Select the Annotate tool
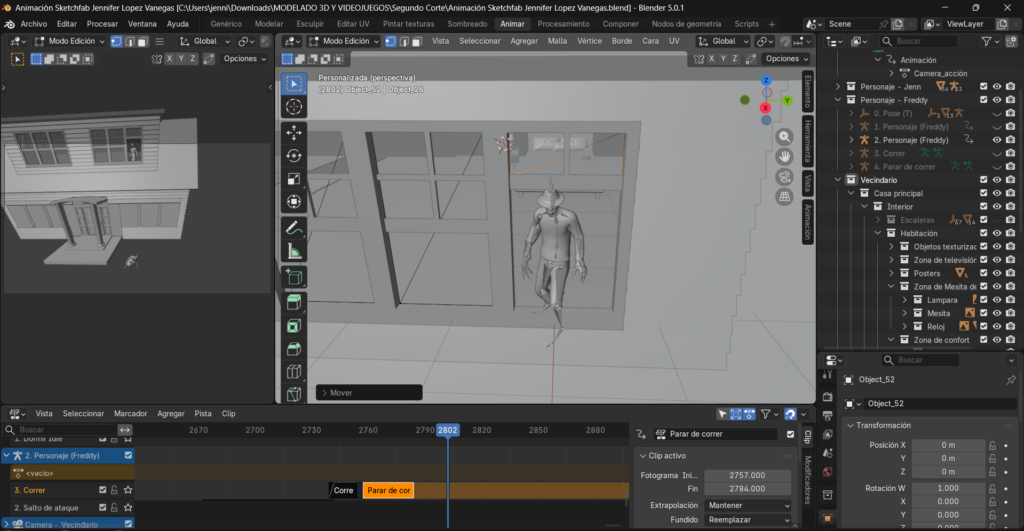1024x531 pixels. (x=294, y=228)
